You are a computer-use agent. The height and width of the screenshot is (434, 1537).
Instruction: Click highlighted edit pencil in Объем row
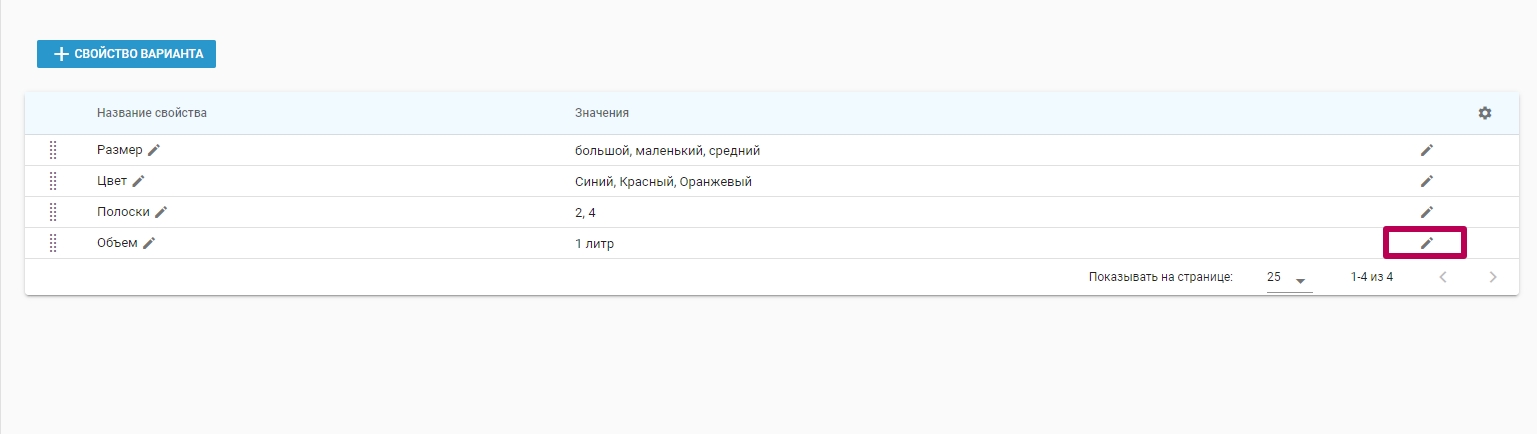(1427, 243)
